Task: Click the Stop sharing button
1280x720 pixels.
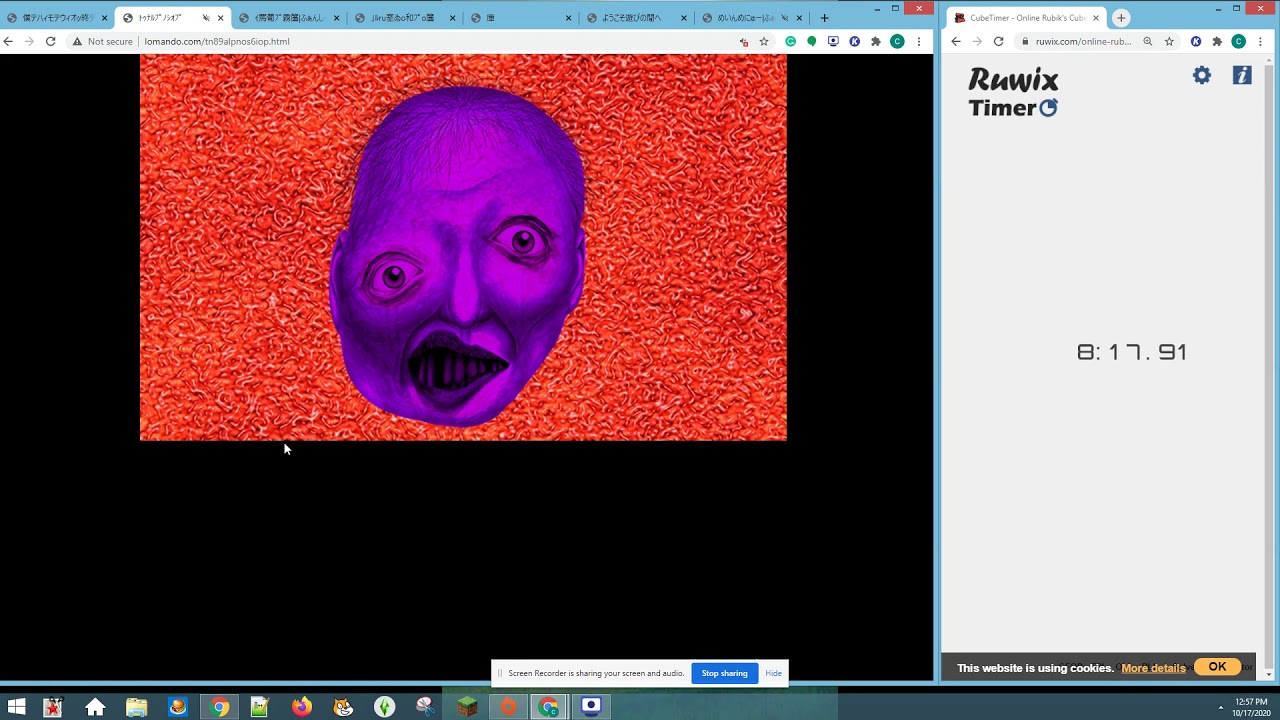Action: coord(724,673)
